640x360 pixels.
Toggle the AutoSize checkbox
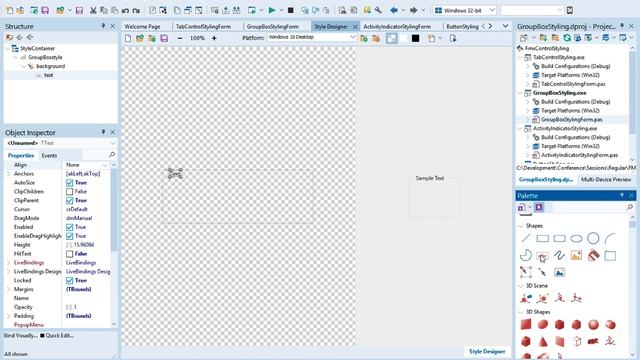69,183
